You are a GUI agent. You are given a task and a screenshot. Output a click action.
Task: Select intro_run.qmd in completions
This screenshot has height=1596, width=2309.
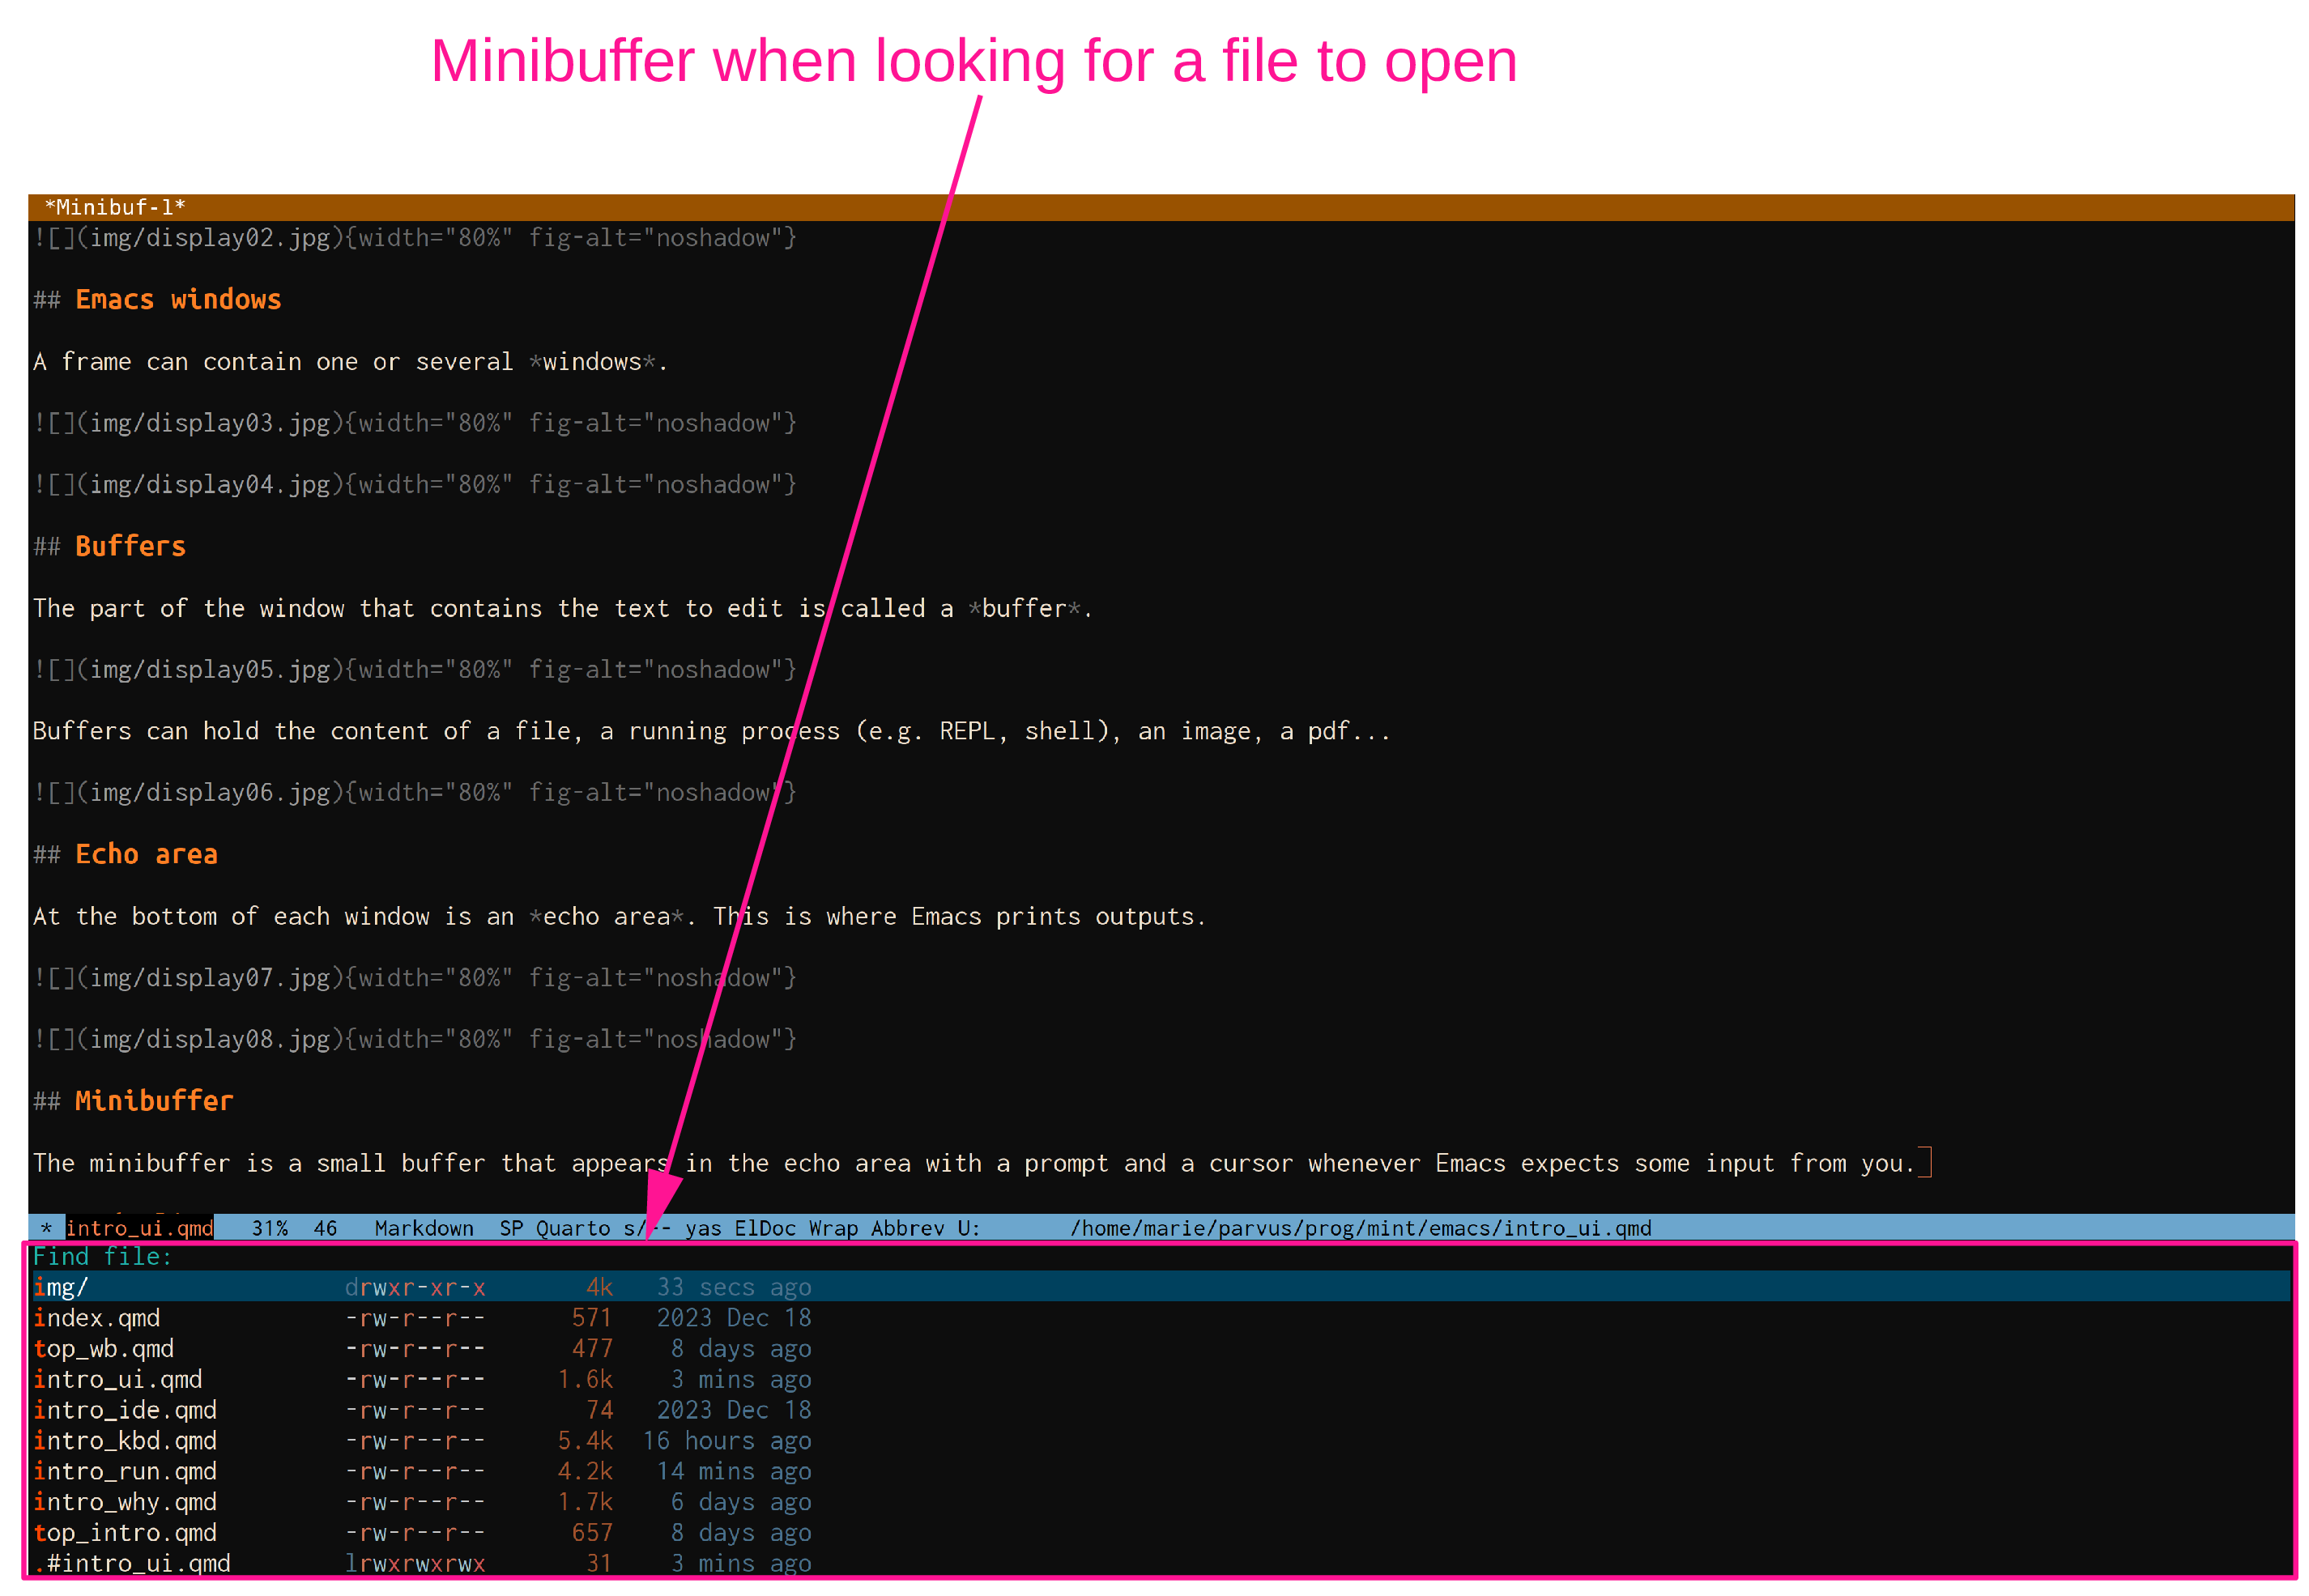(x=125, y=1472)
